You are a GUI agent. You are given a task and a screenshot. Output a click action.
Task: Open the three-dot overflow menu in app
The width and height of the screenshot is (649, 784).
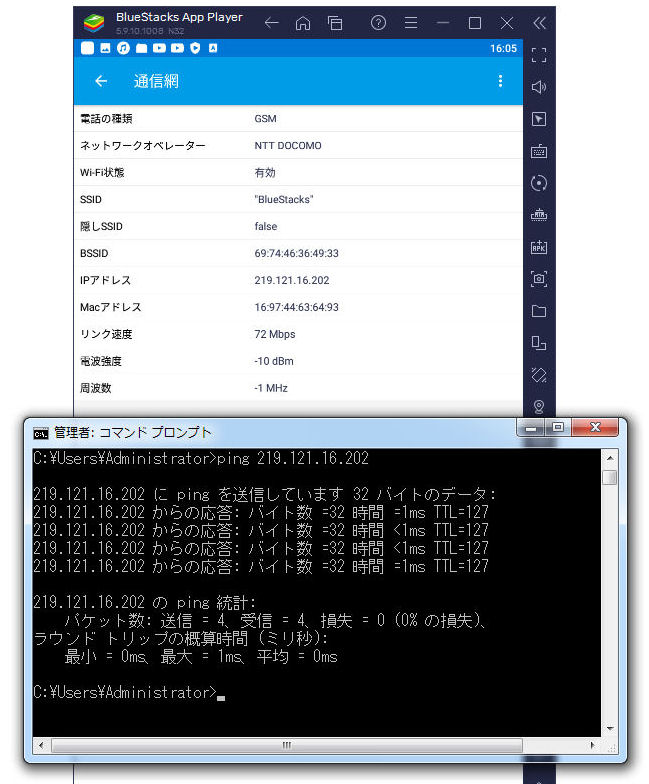tap(500, 81)
